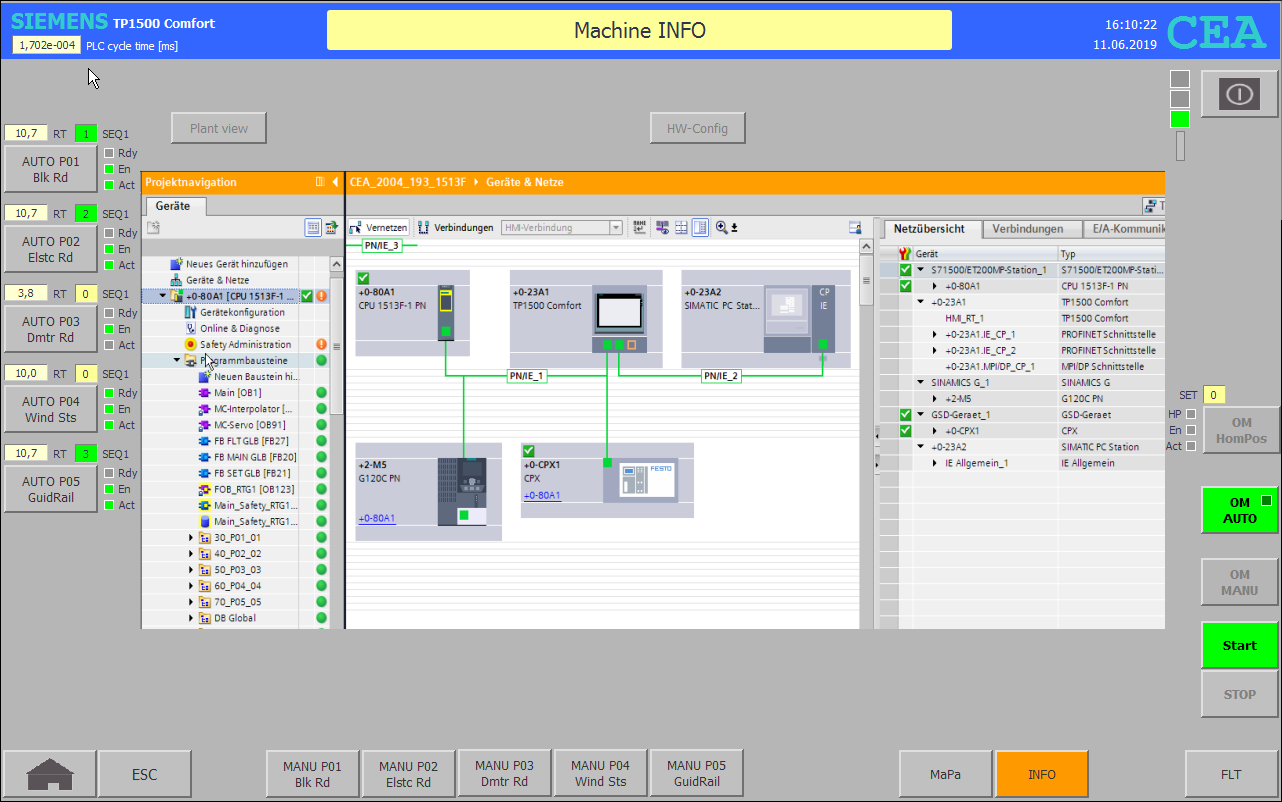Image resolution: width=1282 pixels, height=802 pixels.
Task: Click the ESC button
Action: point(145,774)
